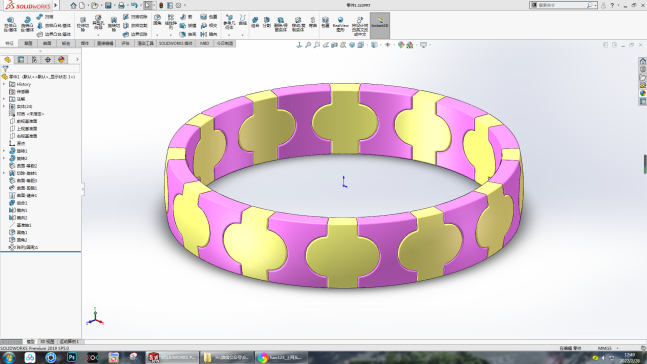Select the Mirror tool in the ribbon
This screenshot has width=647, height=364.
pos(210,34)
